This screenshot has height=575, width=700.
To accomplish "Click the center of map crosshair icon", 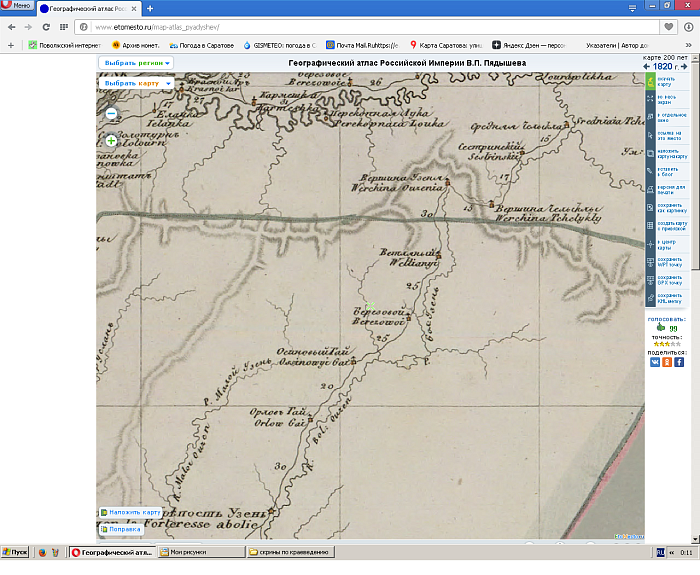I will tap(650, 244).
